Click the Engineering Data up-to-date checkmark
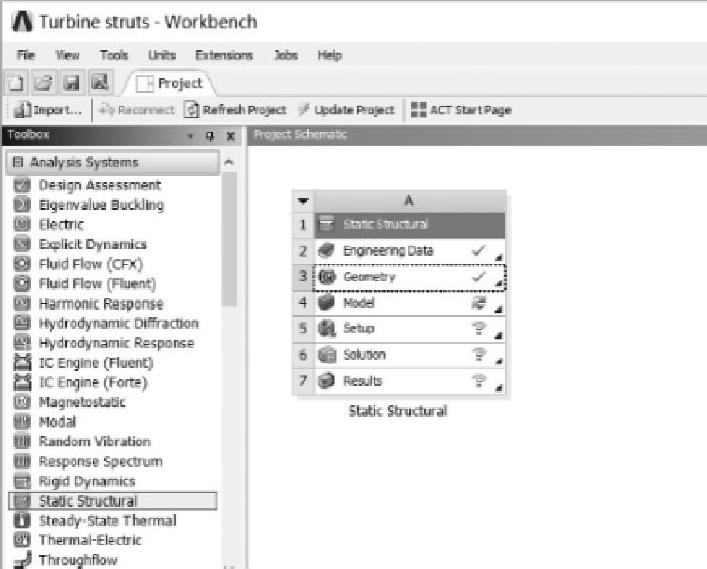 click(478, 250)
